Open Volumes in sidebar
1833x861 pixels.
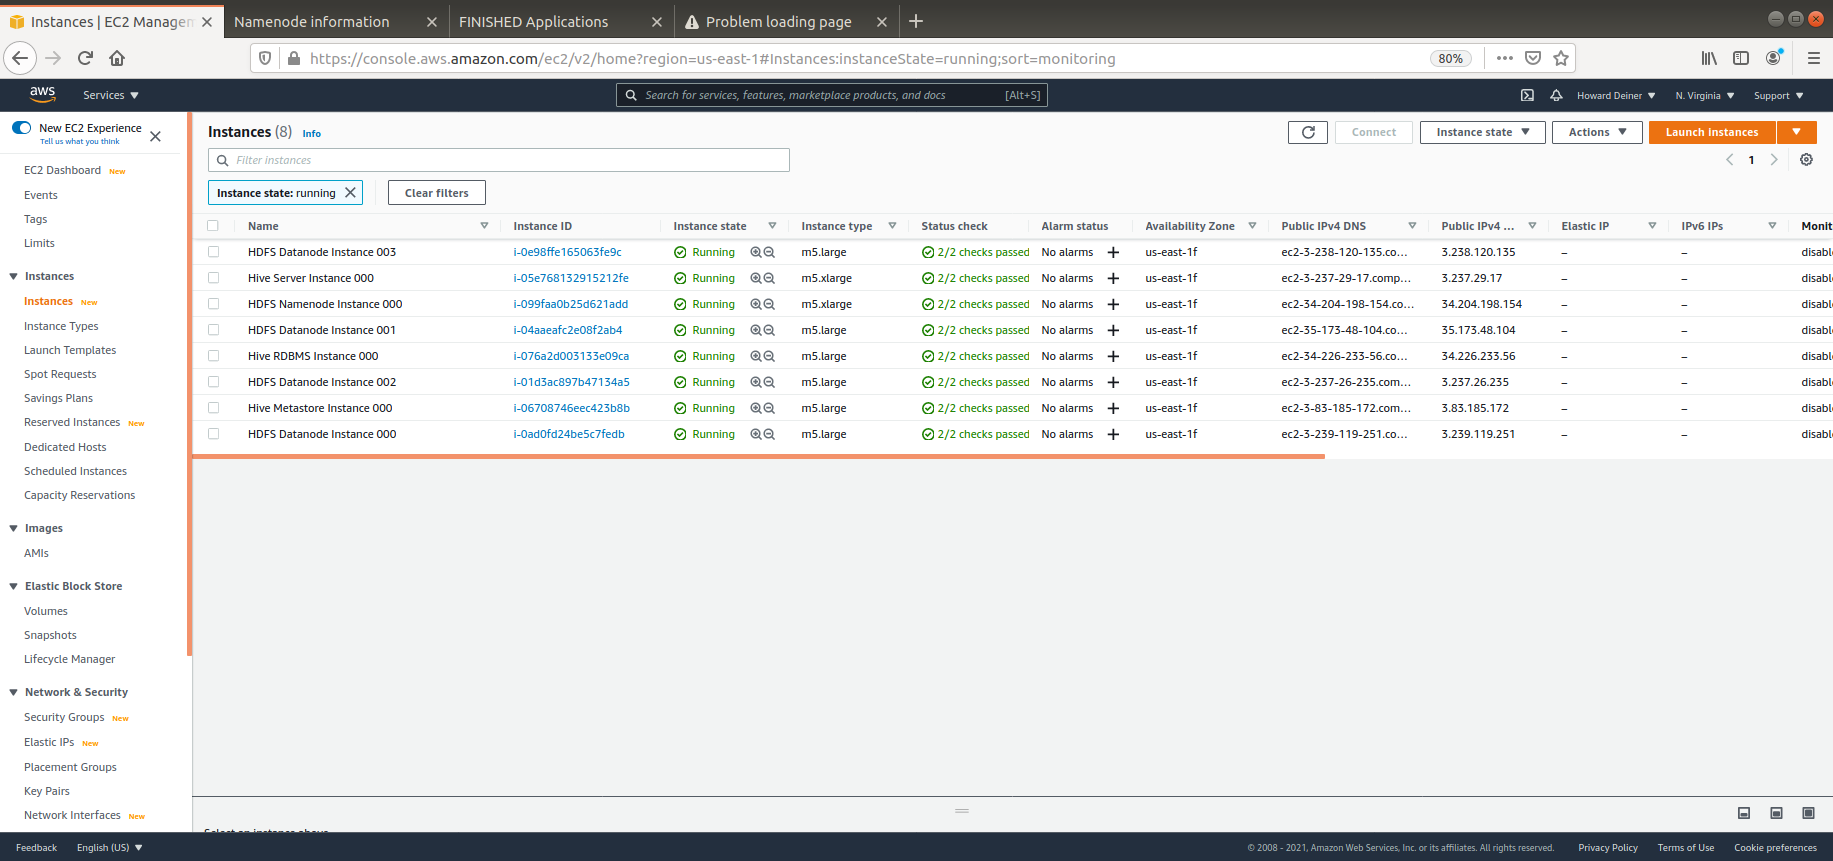click(46, 611)
